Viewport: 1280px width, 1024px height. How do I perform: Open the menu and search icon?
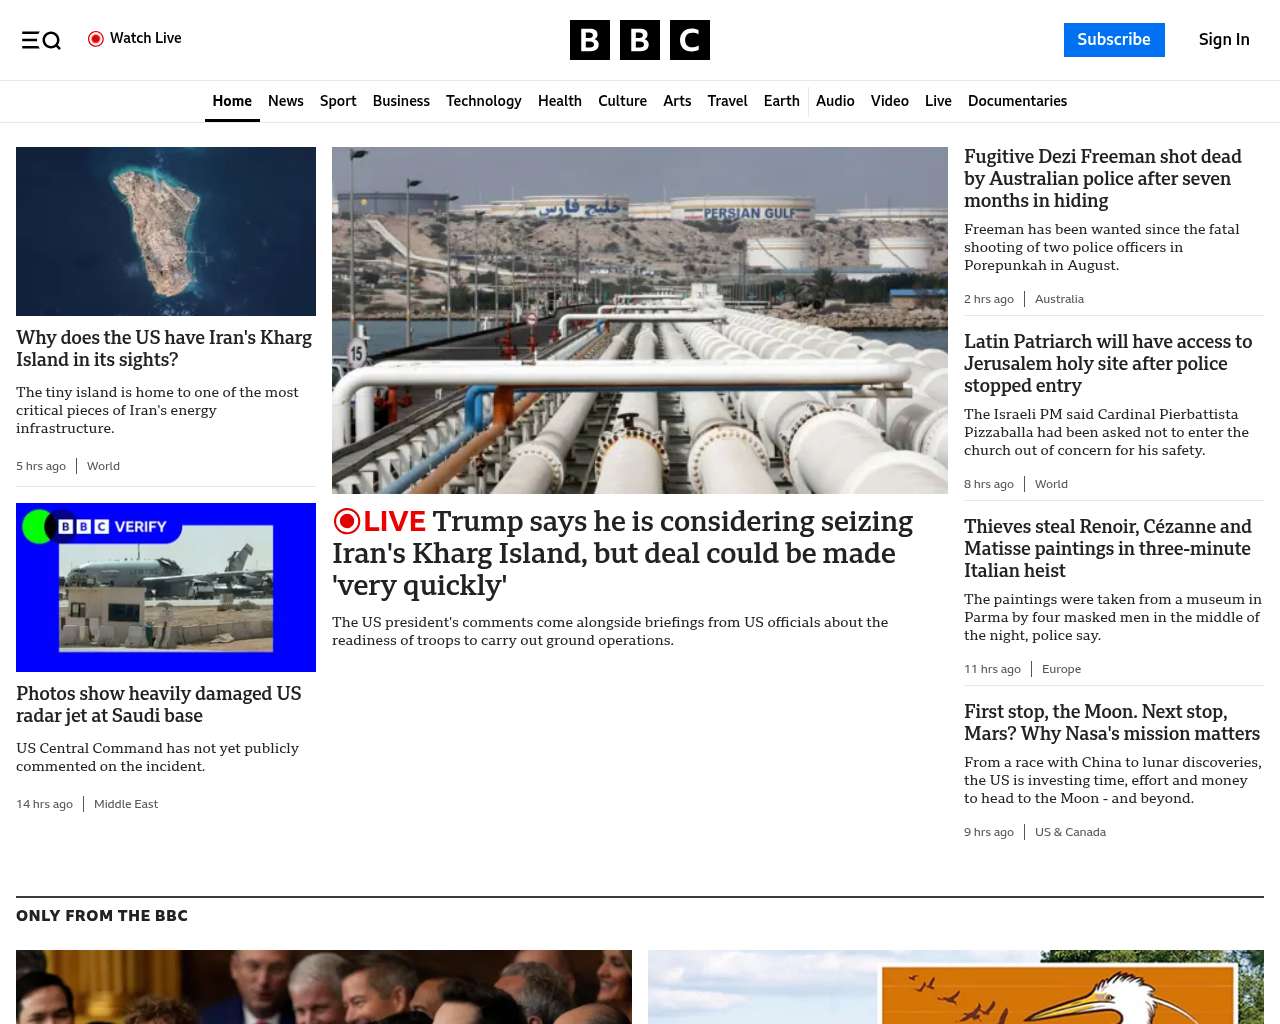pyautogui.click(x=41, y=40)
